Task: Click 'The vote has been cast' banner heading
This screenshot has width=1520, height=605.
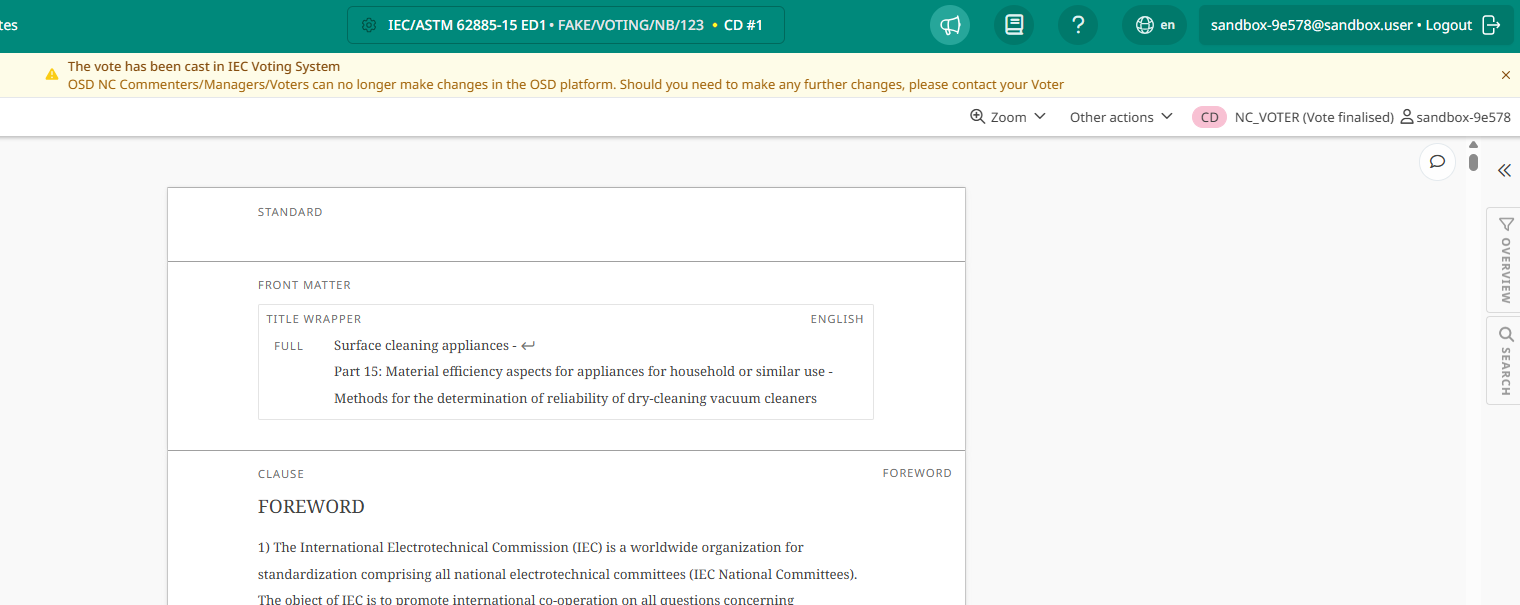Action: click(x=204, y=66)
